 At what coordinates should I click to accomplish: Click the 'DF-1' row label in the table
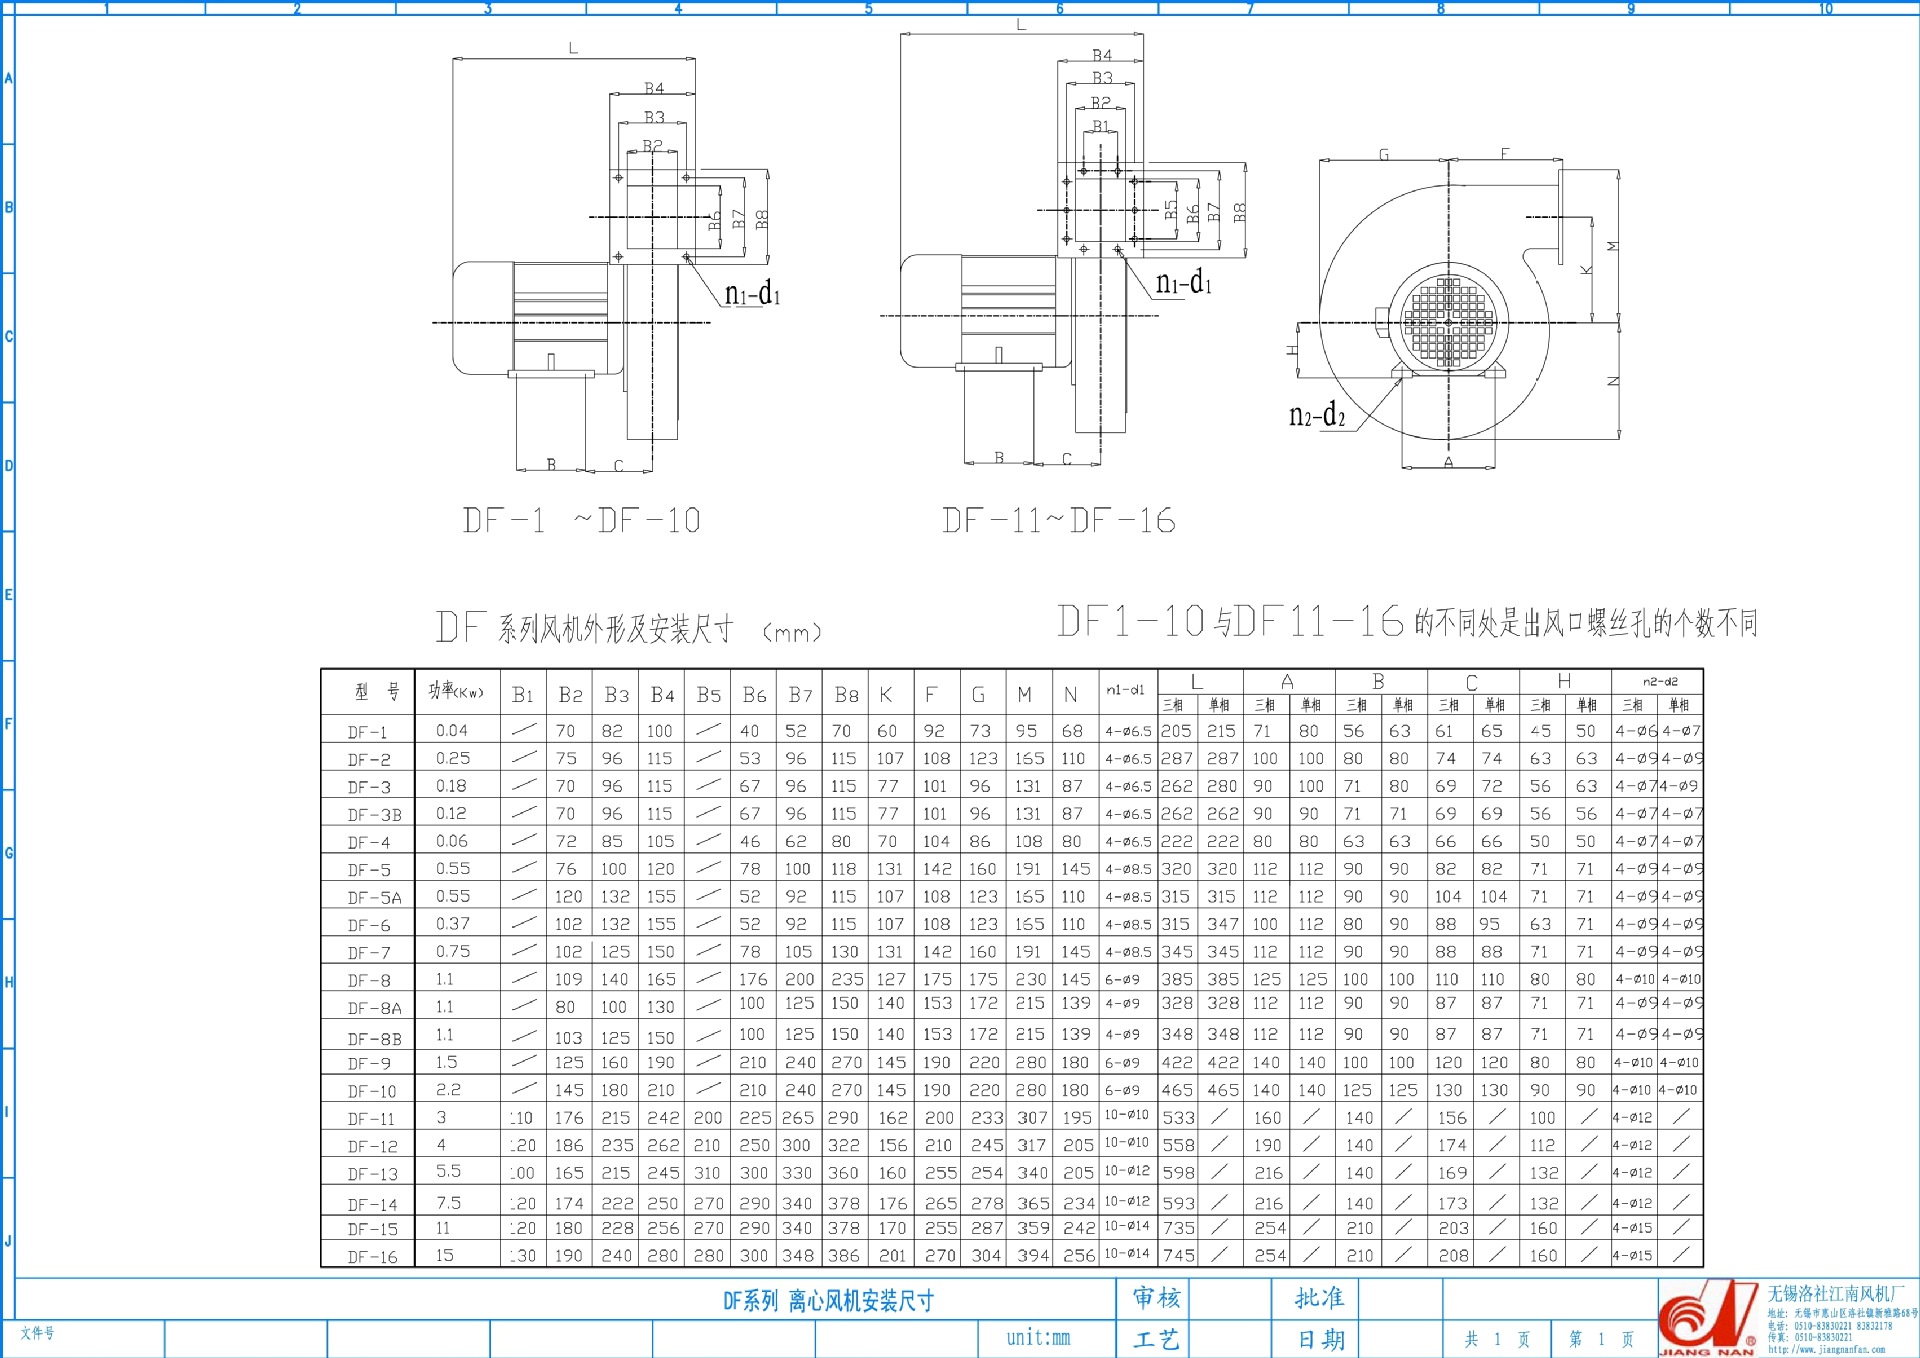[x=367, y=733]
